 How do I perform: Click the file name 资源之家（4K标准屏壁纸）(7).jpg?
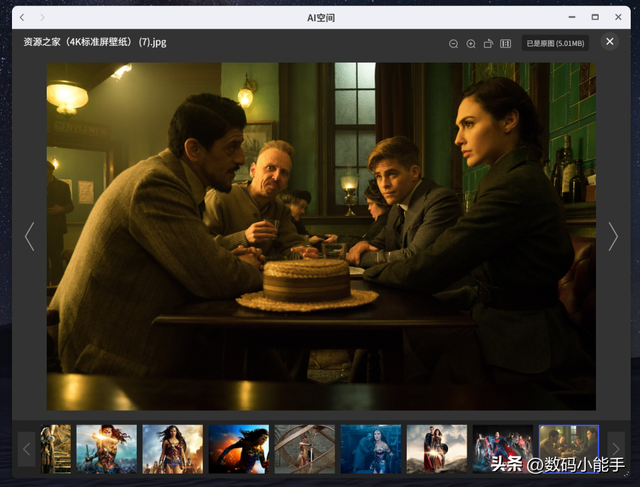point(95,42)
